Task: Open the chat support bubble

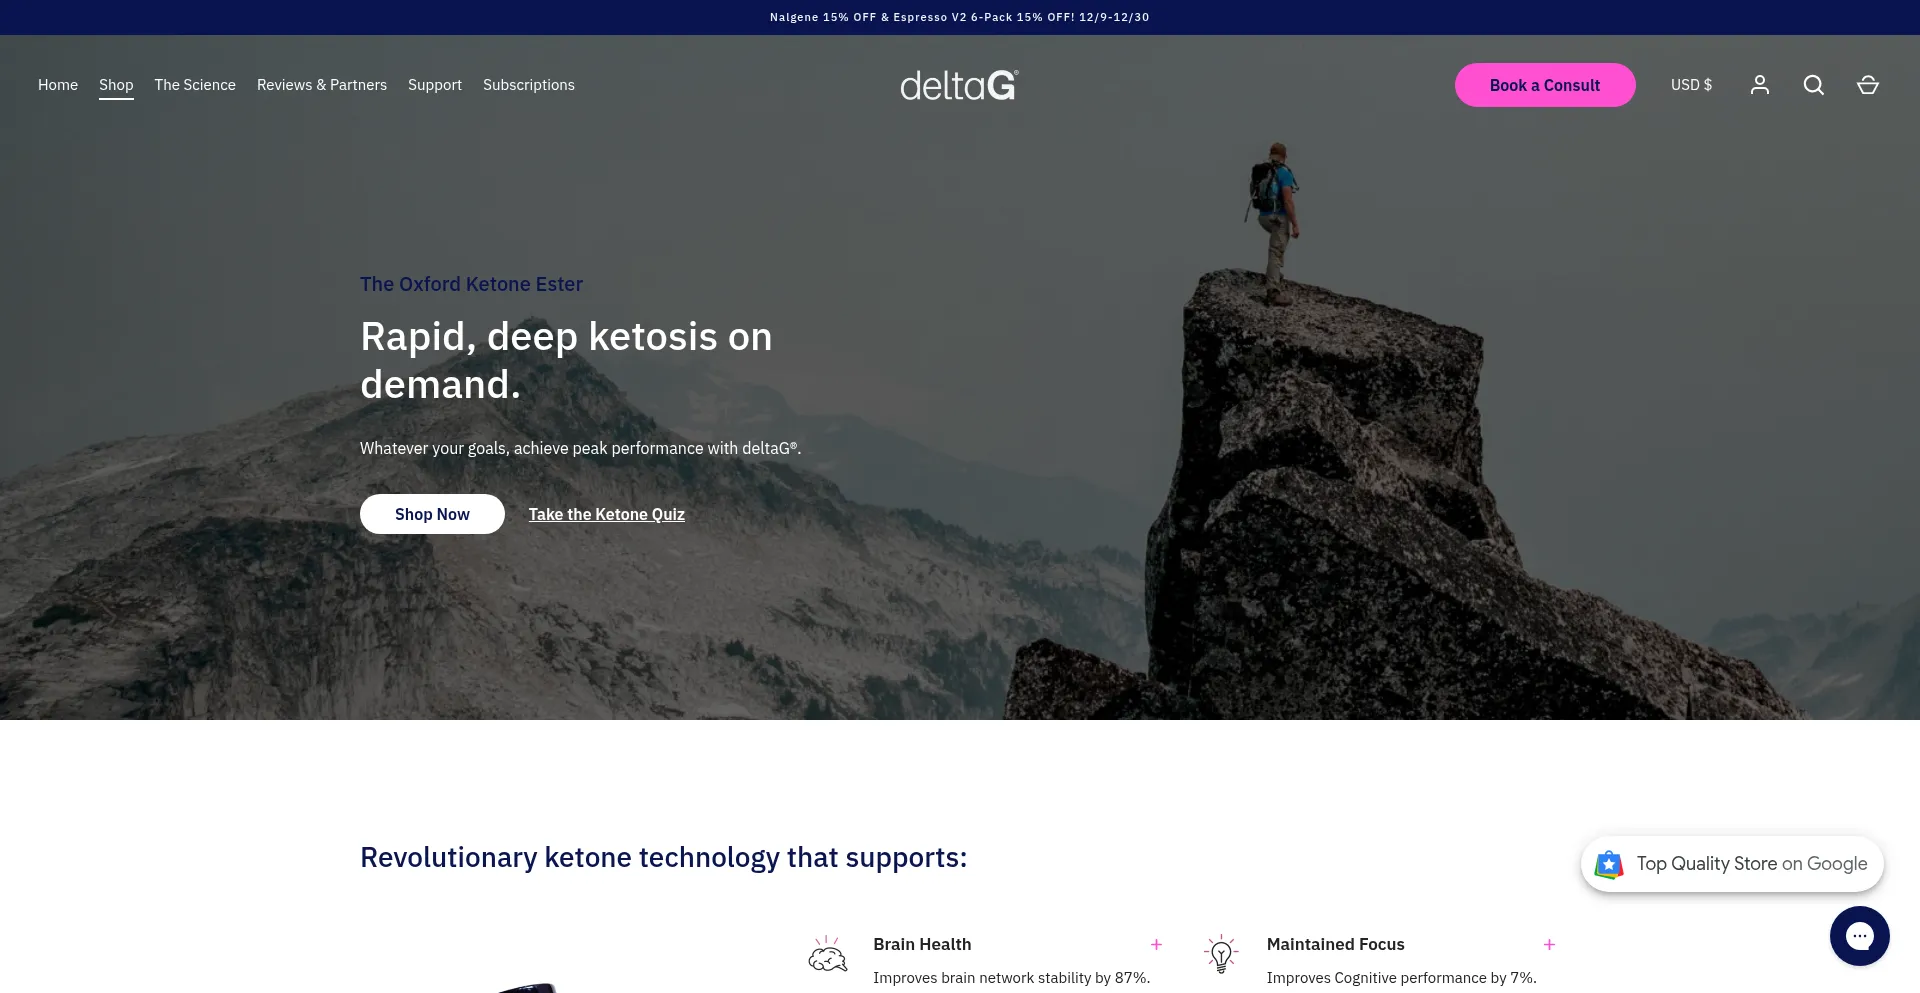Action: click(1859, 936)
